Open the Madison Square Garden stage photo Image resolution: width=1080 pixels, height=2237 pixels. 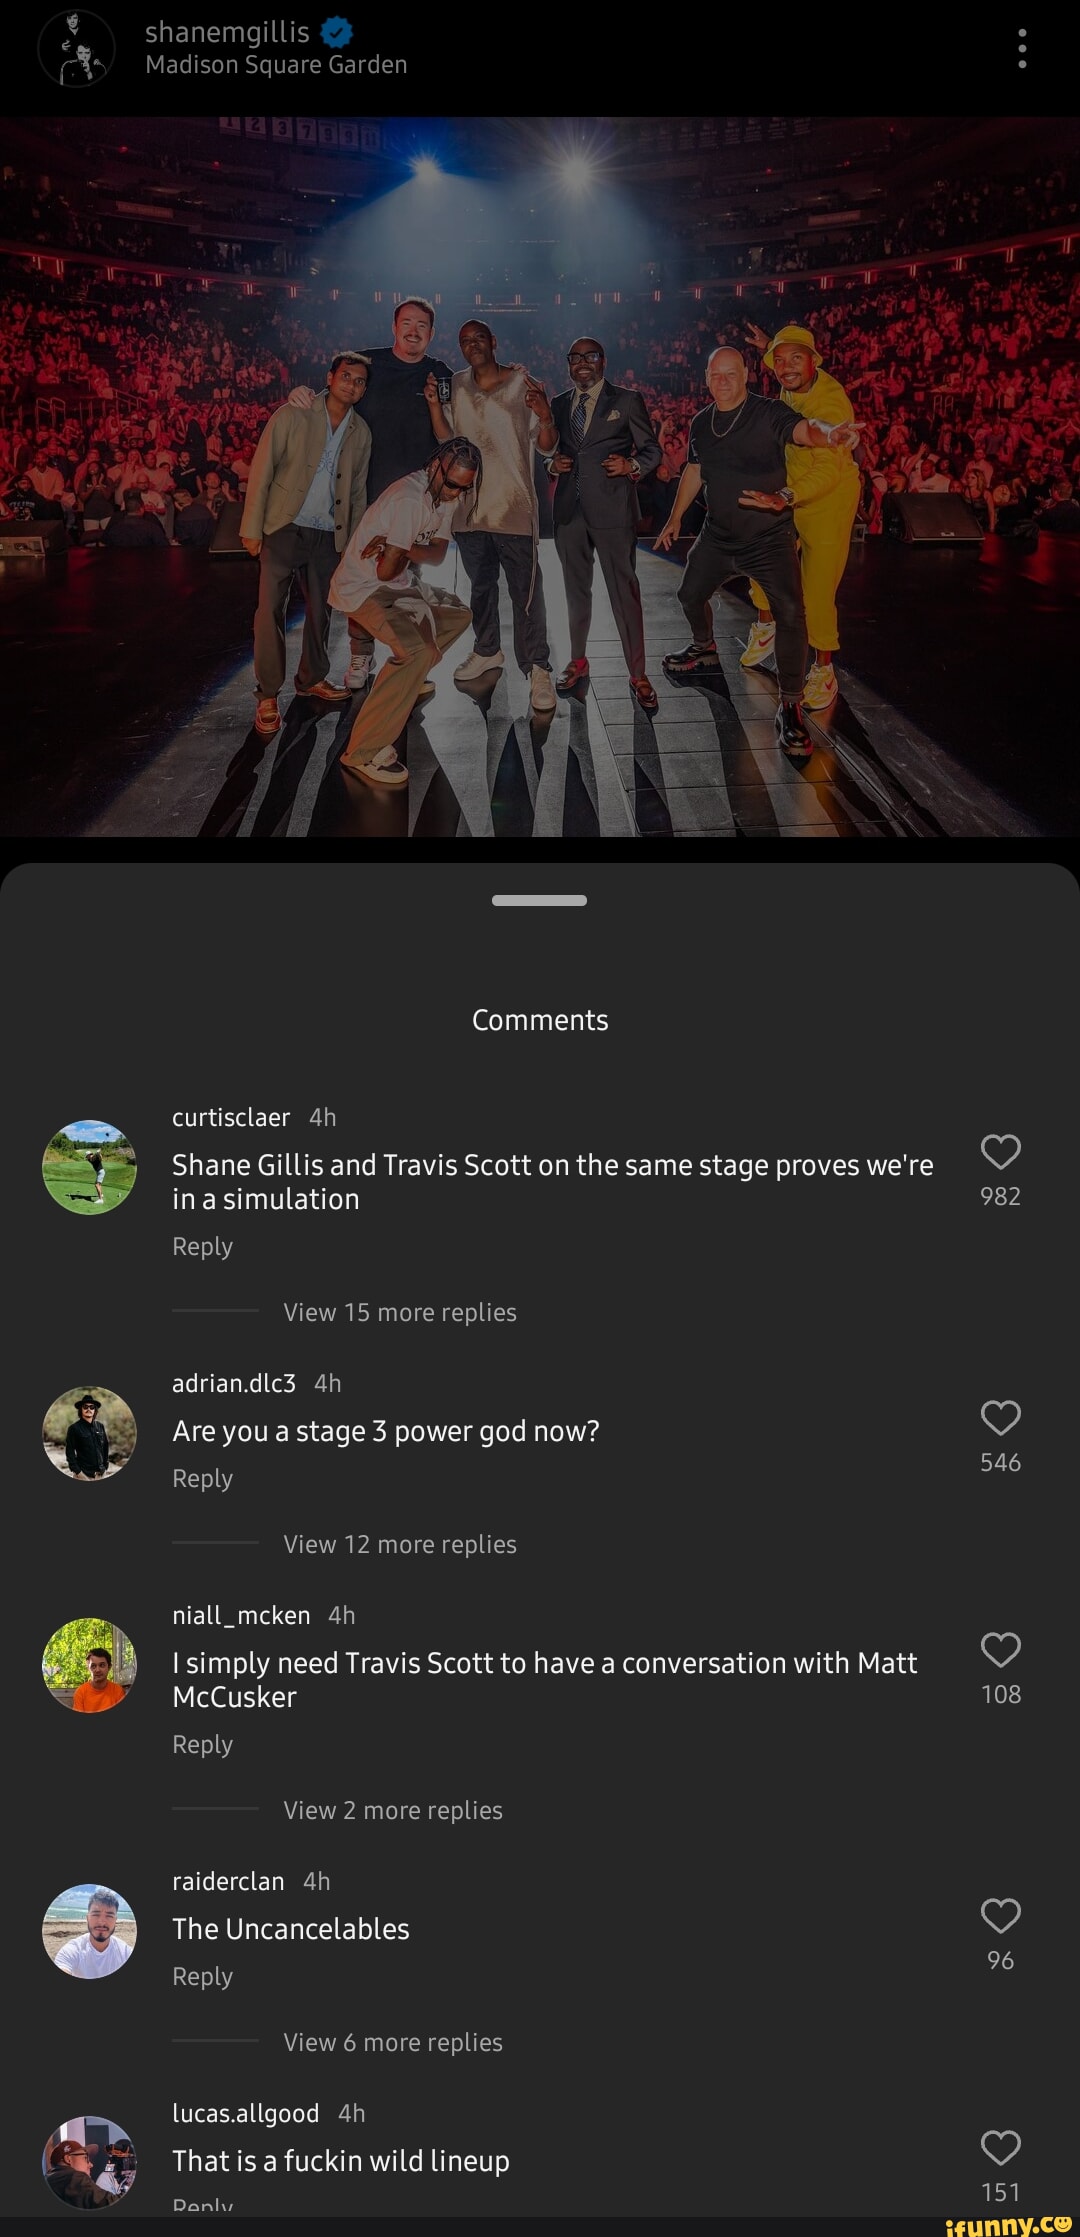point(540,476)
